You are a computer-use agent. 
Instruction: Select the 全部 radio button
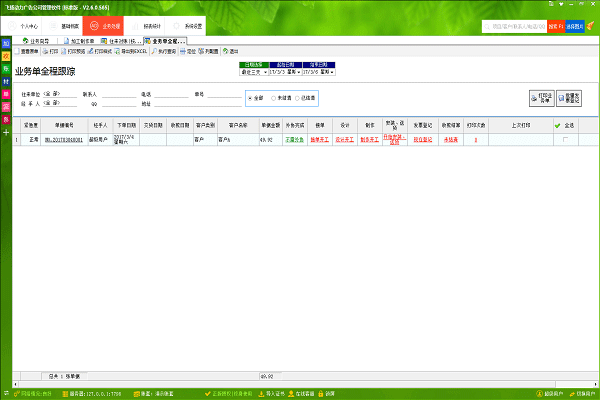[x=250, y=99]
